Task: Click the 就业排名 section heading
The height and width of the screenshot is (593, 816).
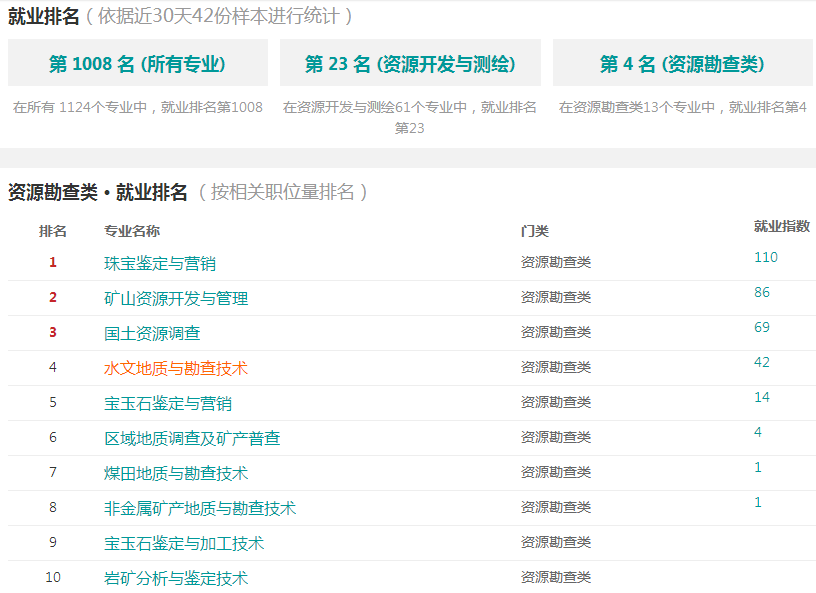Action: coord(44,16)
